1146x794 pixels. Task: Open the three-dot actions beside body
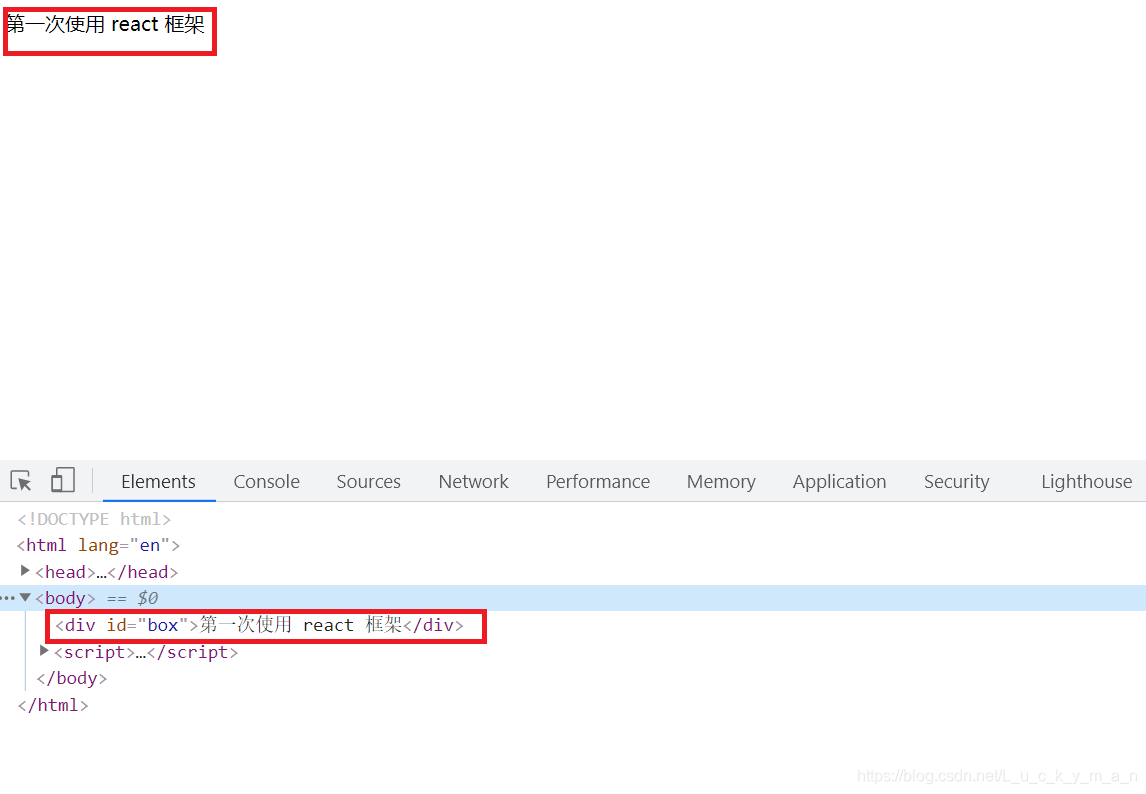point(8,598)
